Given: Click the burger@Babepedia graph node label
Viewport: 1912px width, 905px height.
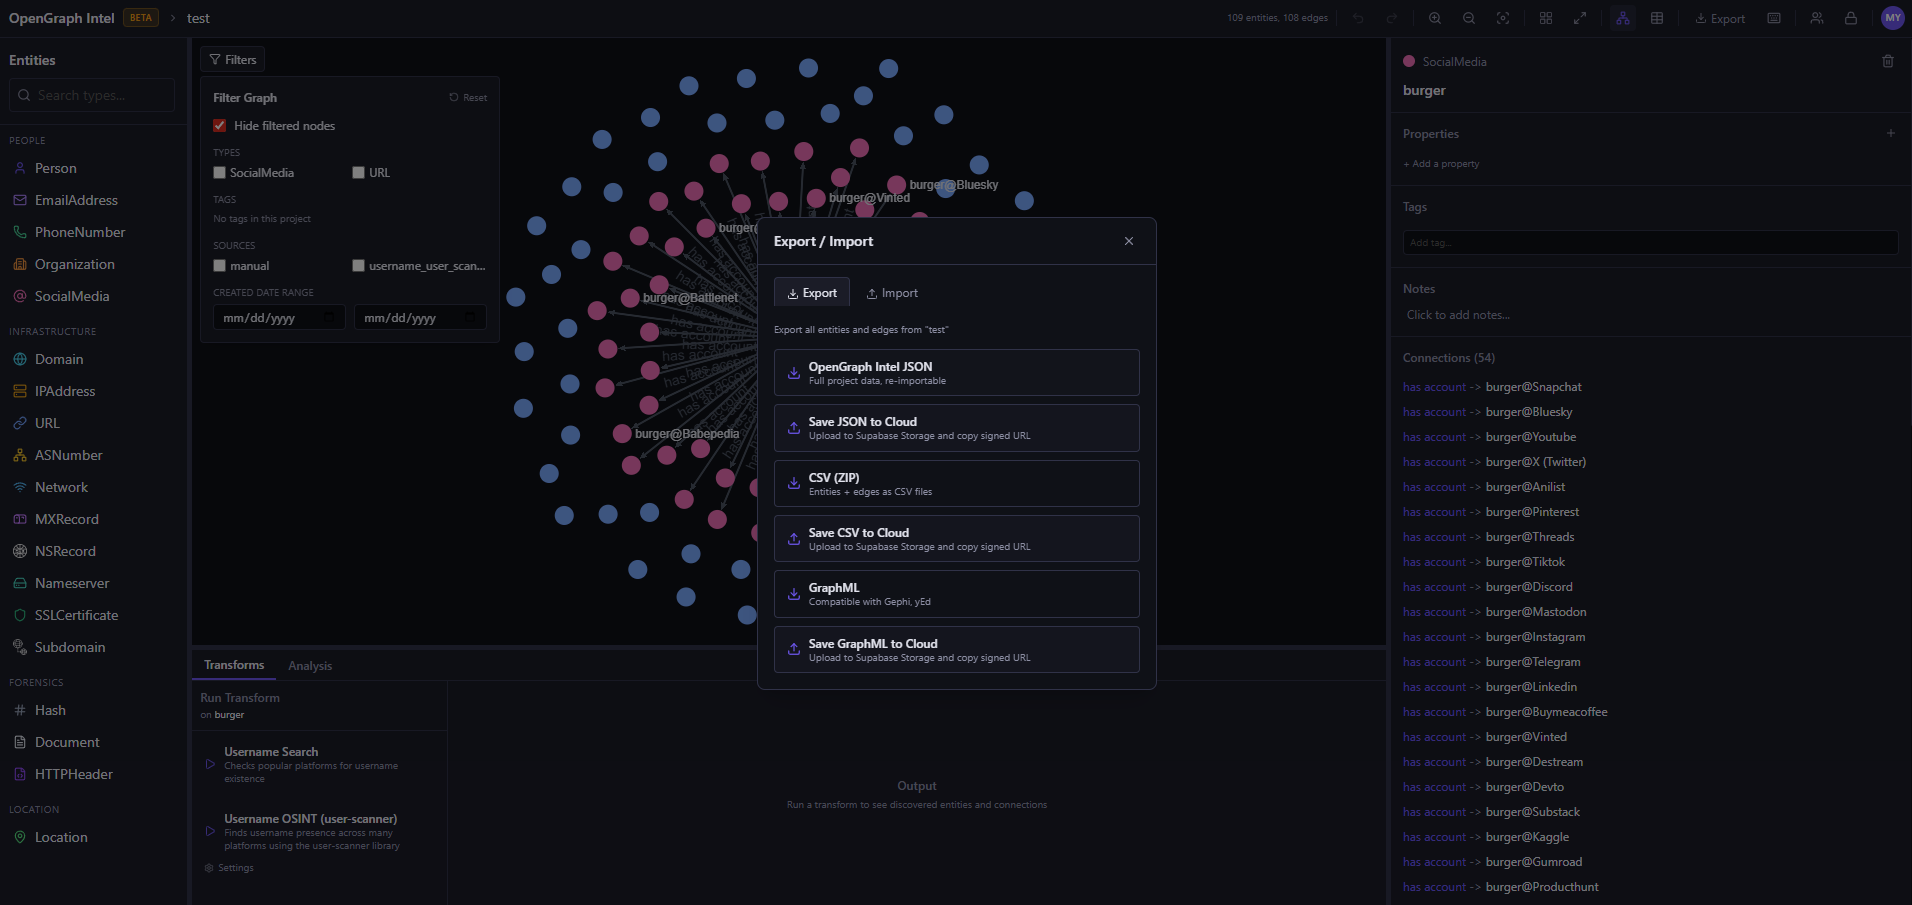Looking at the screenshot, I should [687, 434].
